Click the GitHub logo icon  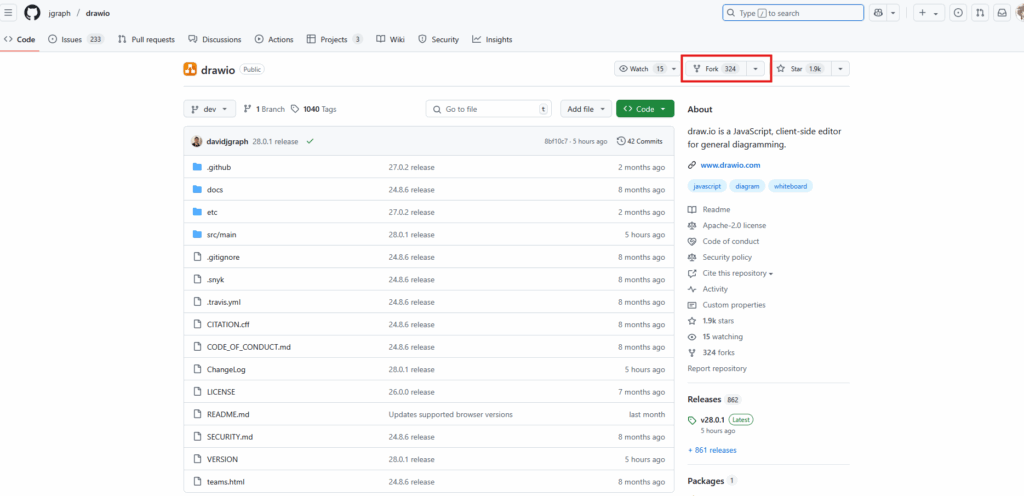[32, 13]
